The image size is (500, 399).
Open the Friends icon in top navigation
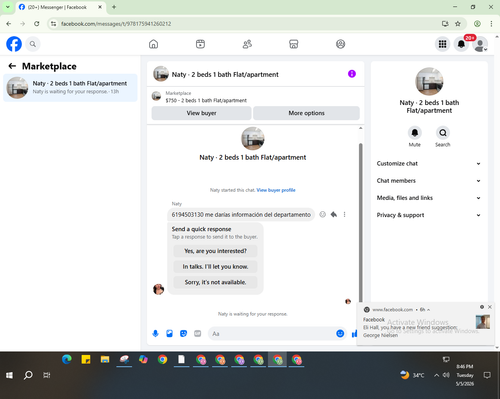tap(247, 44)
